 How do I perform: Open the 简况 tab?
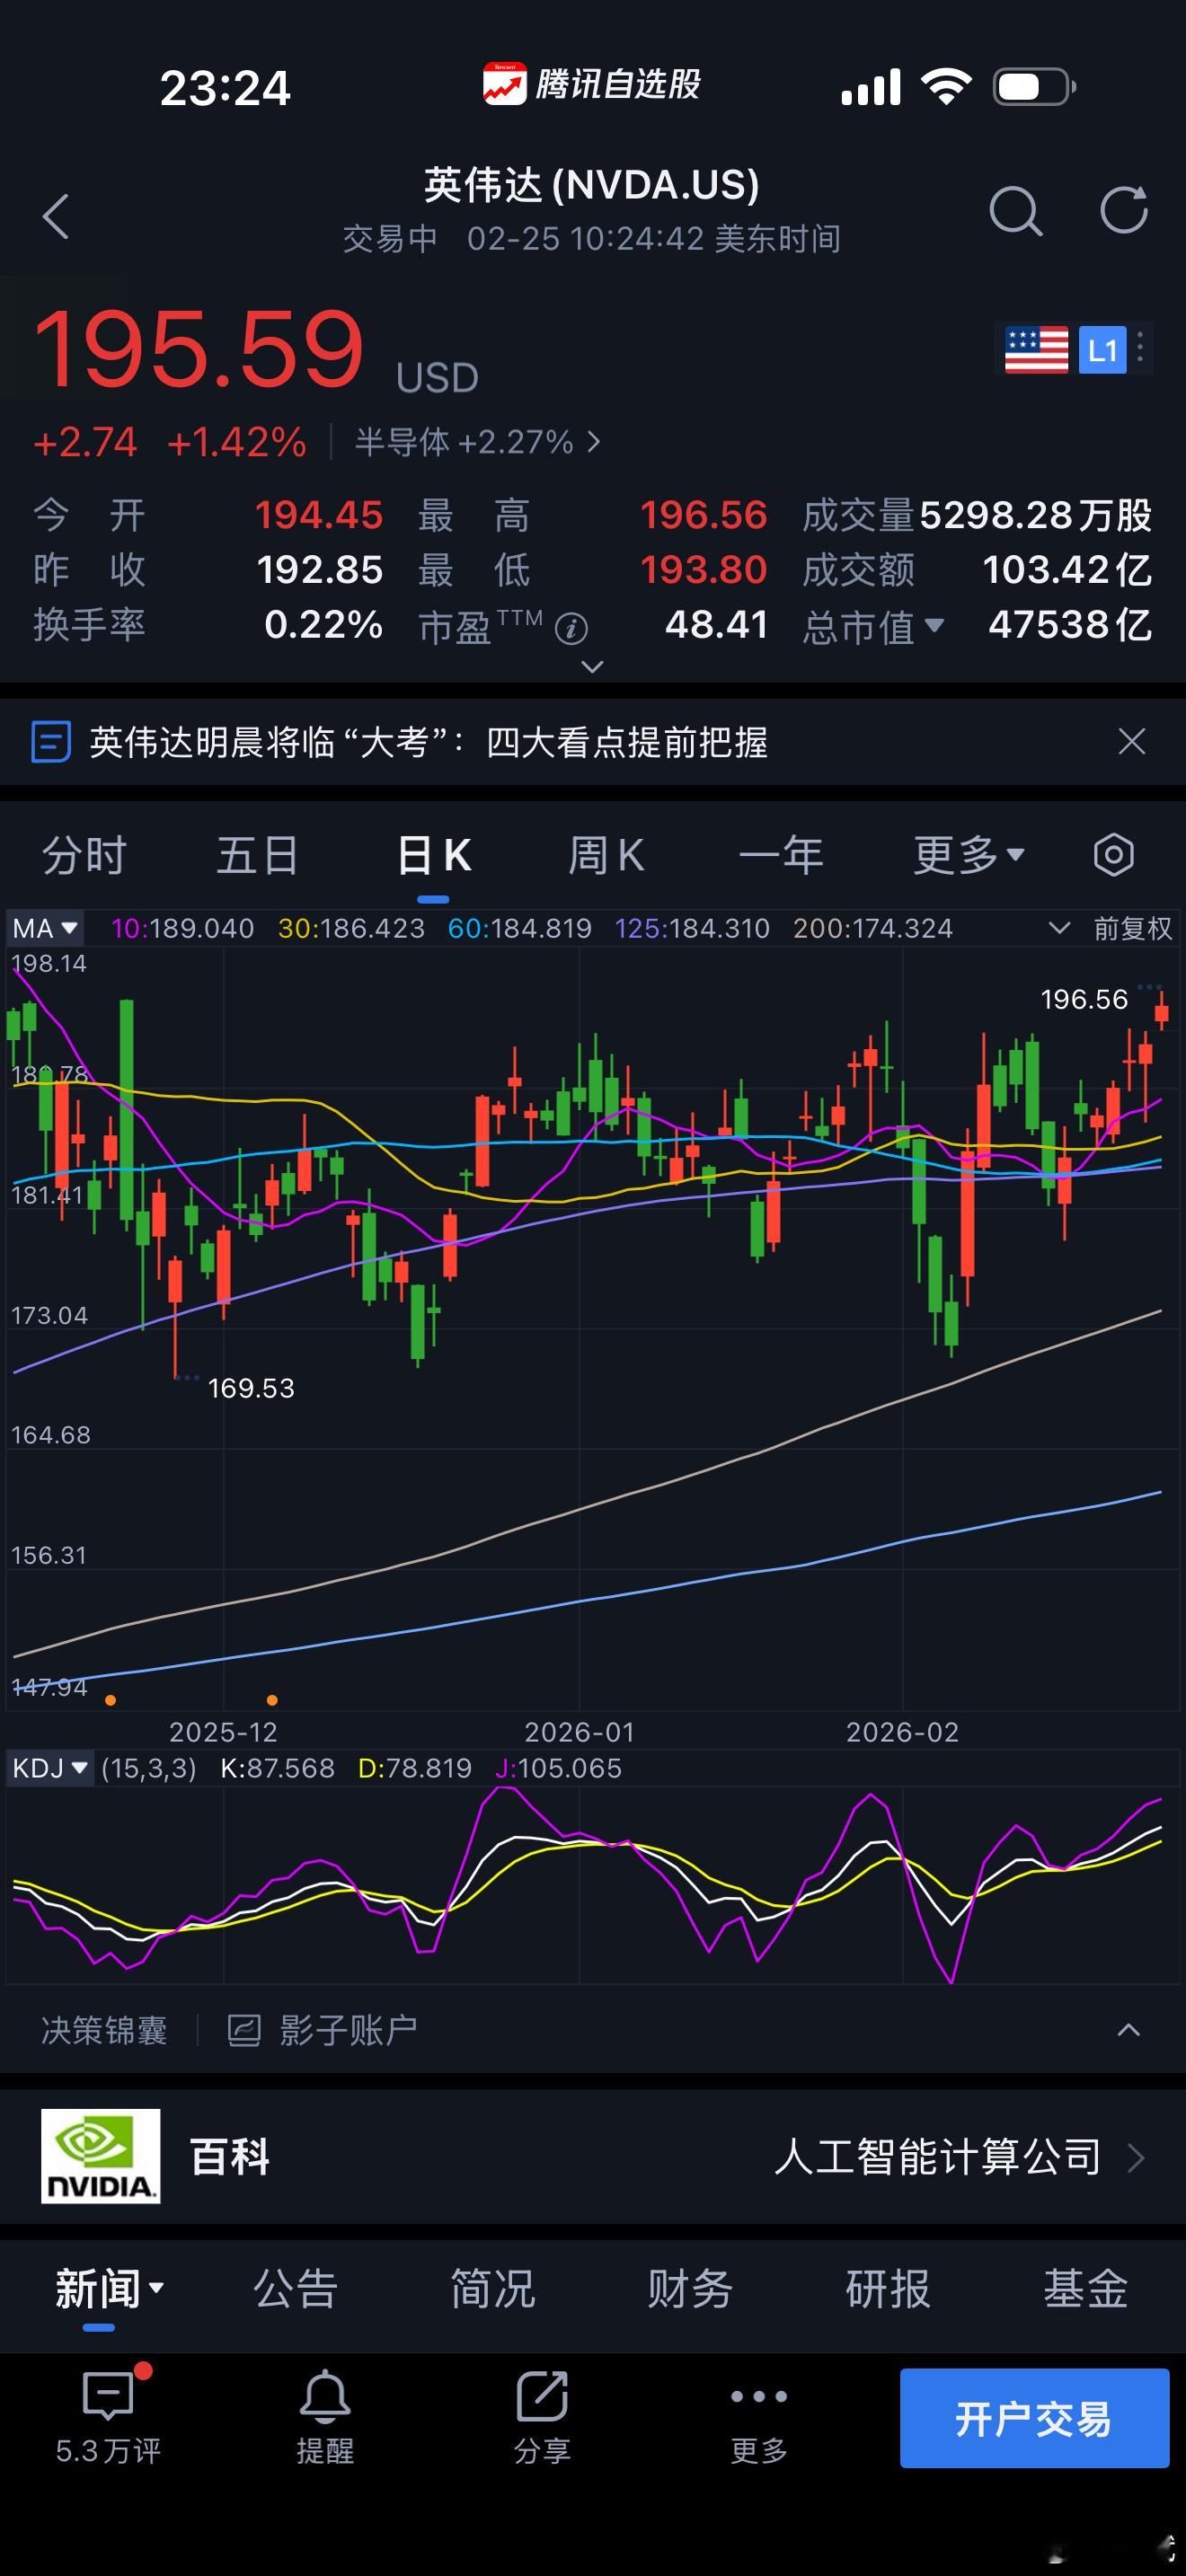click(x=493, y=2288)
